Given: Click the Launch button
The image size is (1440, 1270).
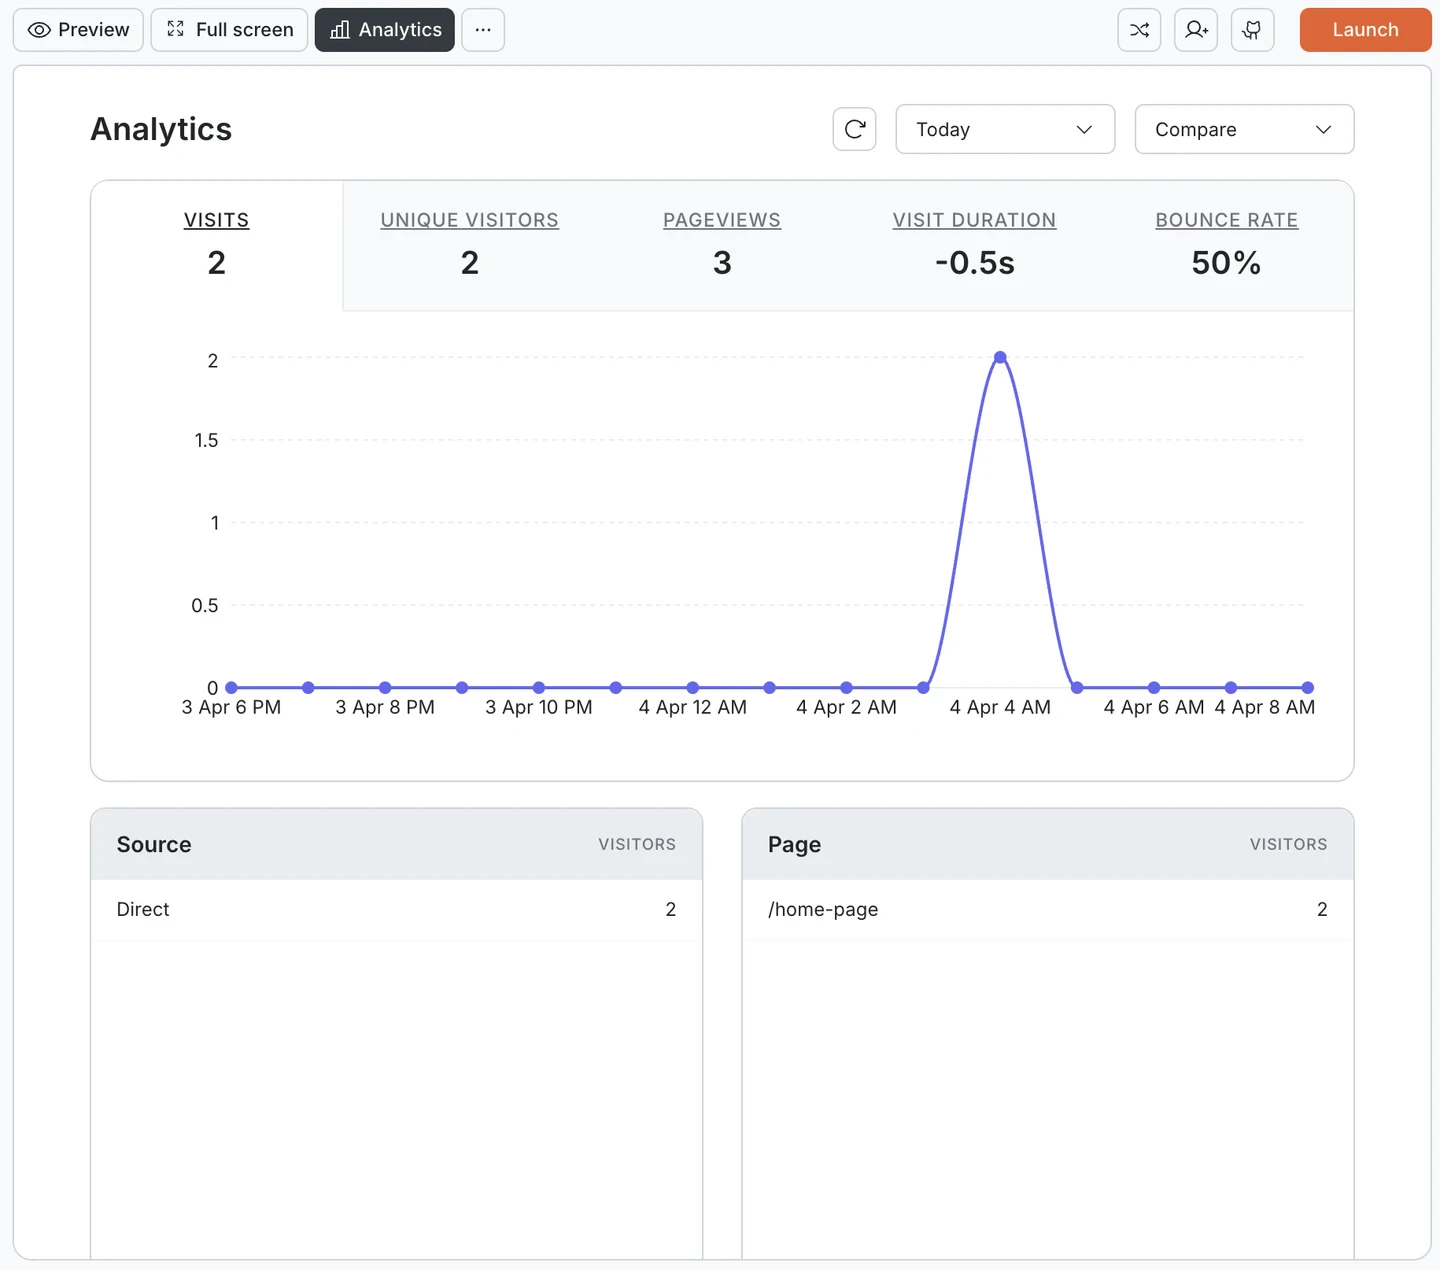Looking at the screenshot, I should pos(1365,30).
